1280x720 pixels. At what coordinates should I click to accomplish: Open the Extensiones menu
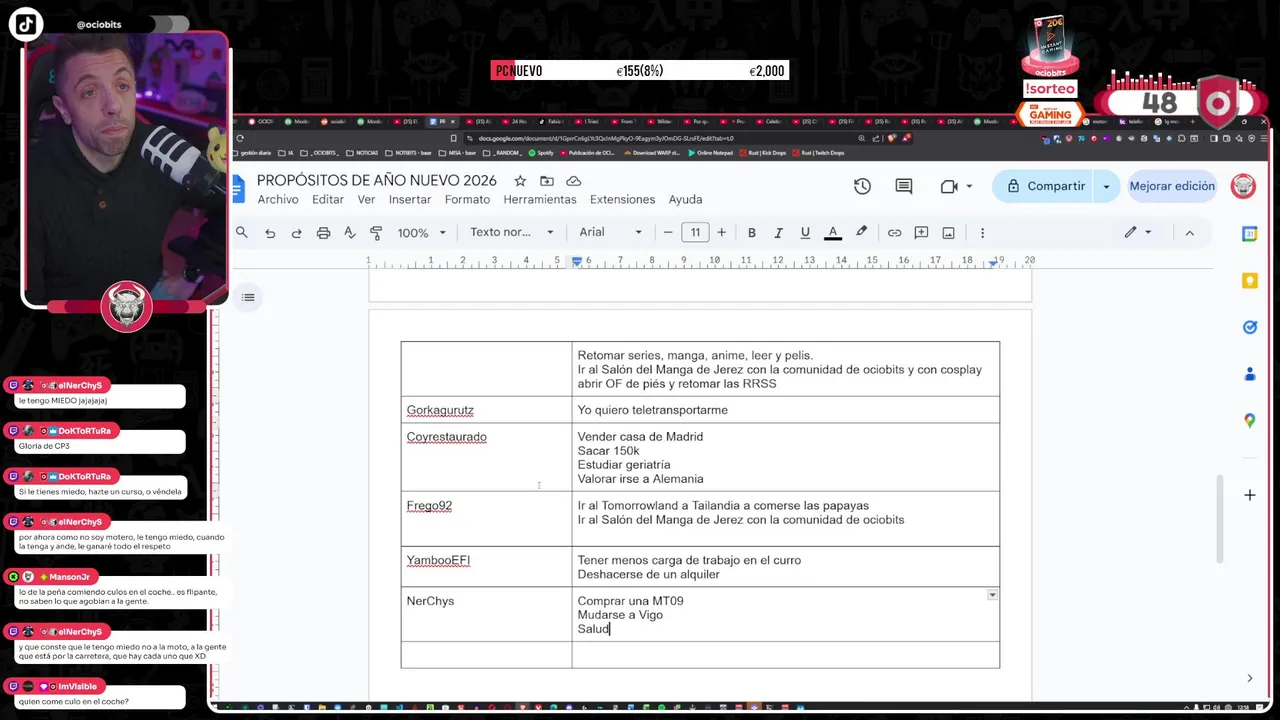click(622, 200)
